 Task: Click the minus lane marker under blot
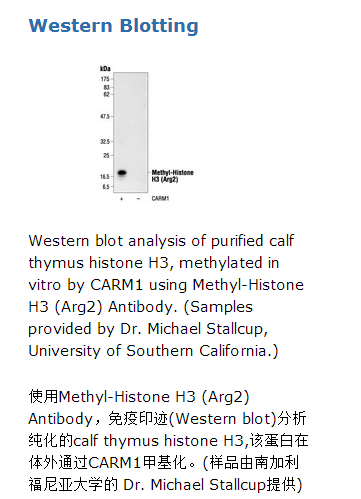(x=138, y=199)
